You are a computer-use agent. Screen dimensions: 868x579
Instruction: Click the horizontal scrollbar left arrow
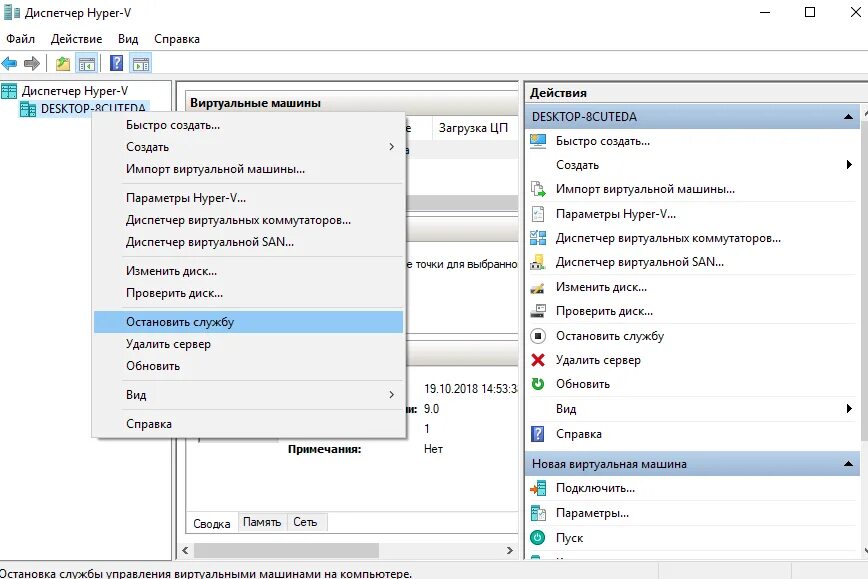coord(185,550)
